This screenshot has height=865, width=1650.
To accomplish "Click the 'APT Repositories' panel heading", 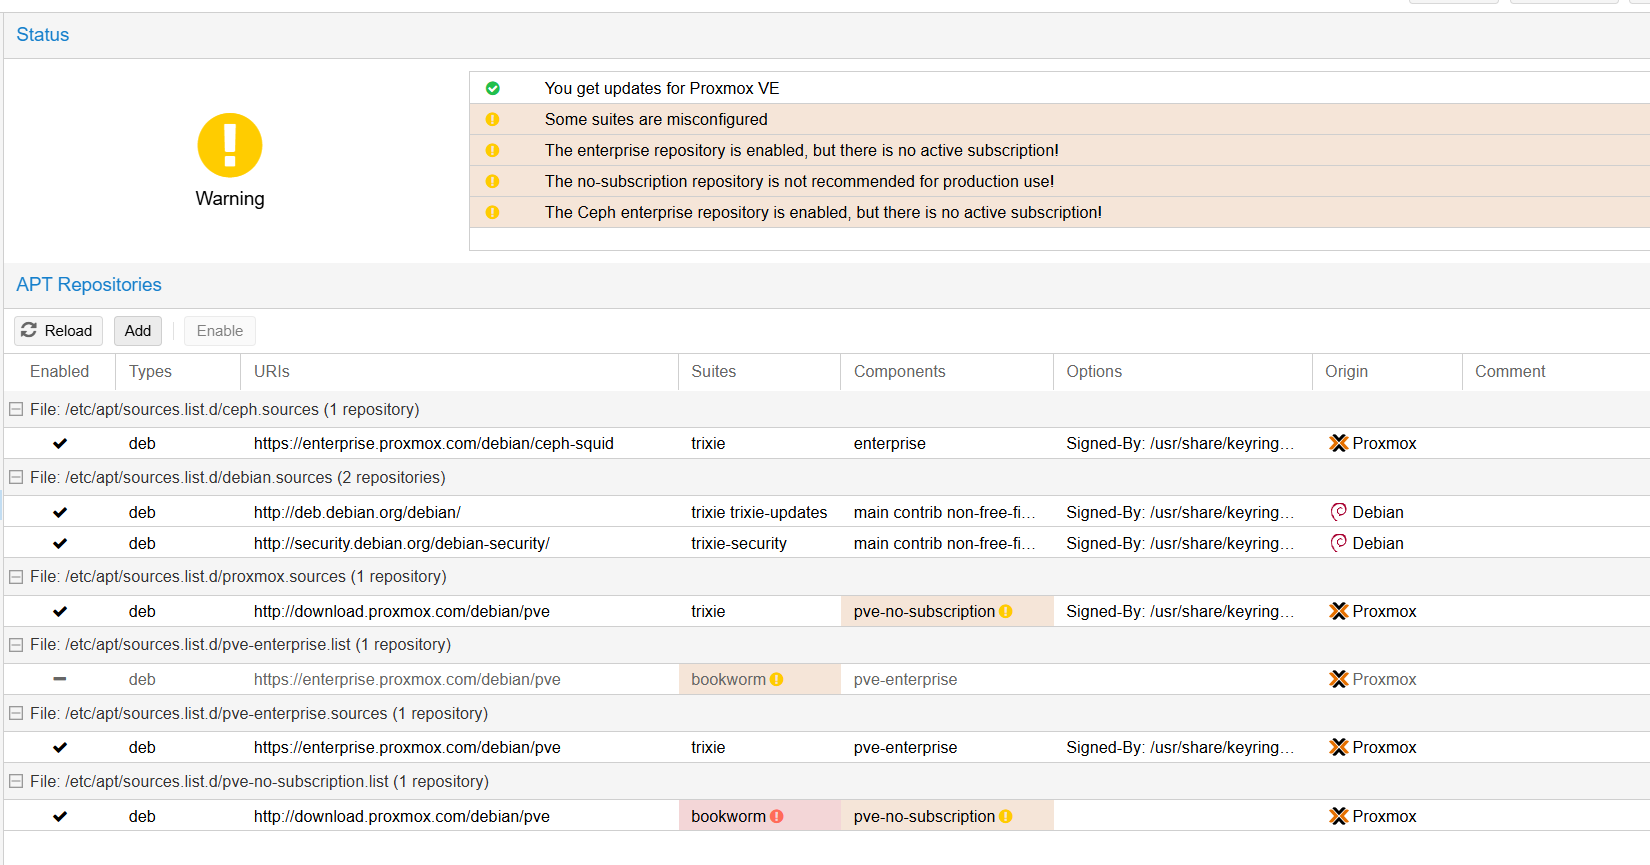I will (89, 285).
